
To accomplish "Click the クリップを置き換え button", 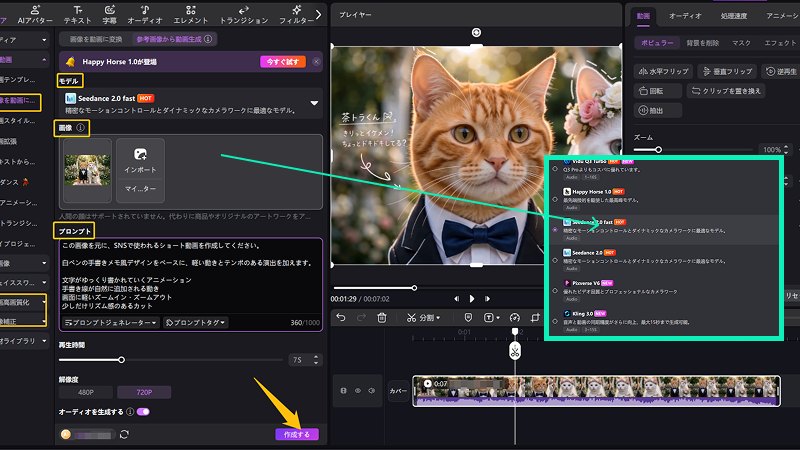I will click(726, 91).
